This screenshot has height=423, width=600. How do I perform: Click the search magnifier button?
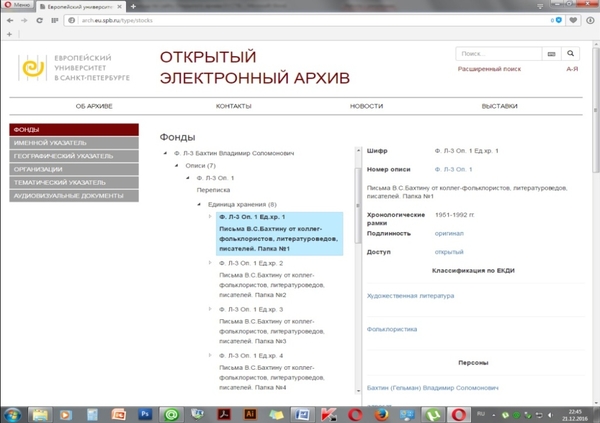coord(571,54)
